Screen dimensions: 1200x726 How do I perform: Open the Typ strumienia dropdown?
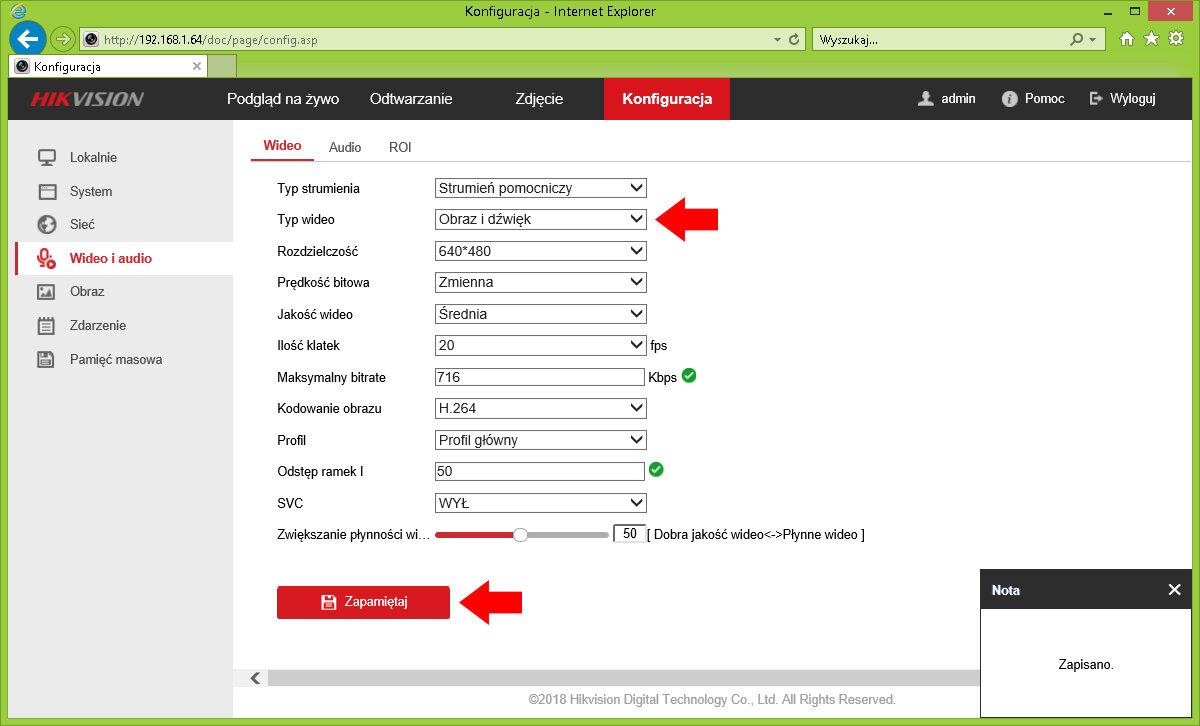[541, 188]
